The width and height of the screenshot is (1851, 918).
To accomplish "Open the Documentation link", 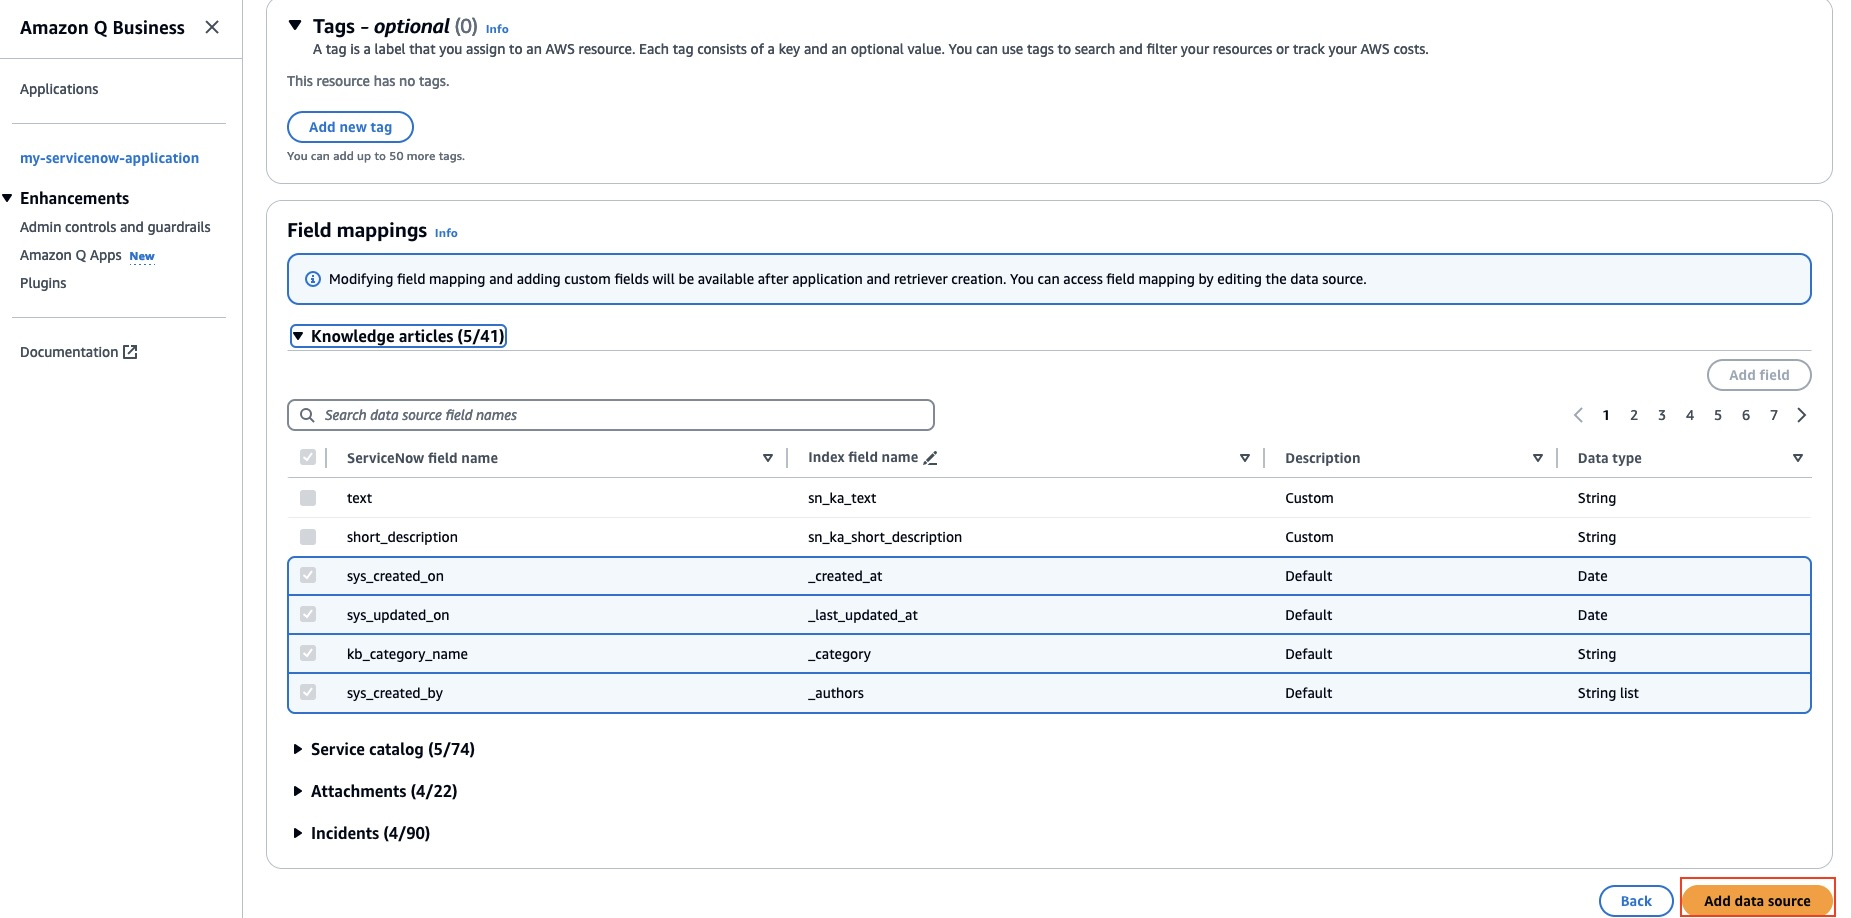I will coord(78,352).
